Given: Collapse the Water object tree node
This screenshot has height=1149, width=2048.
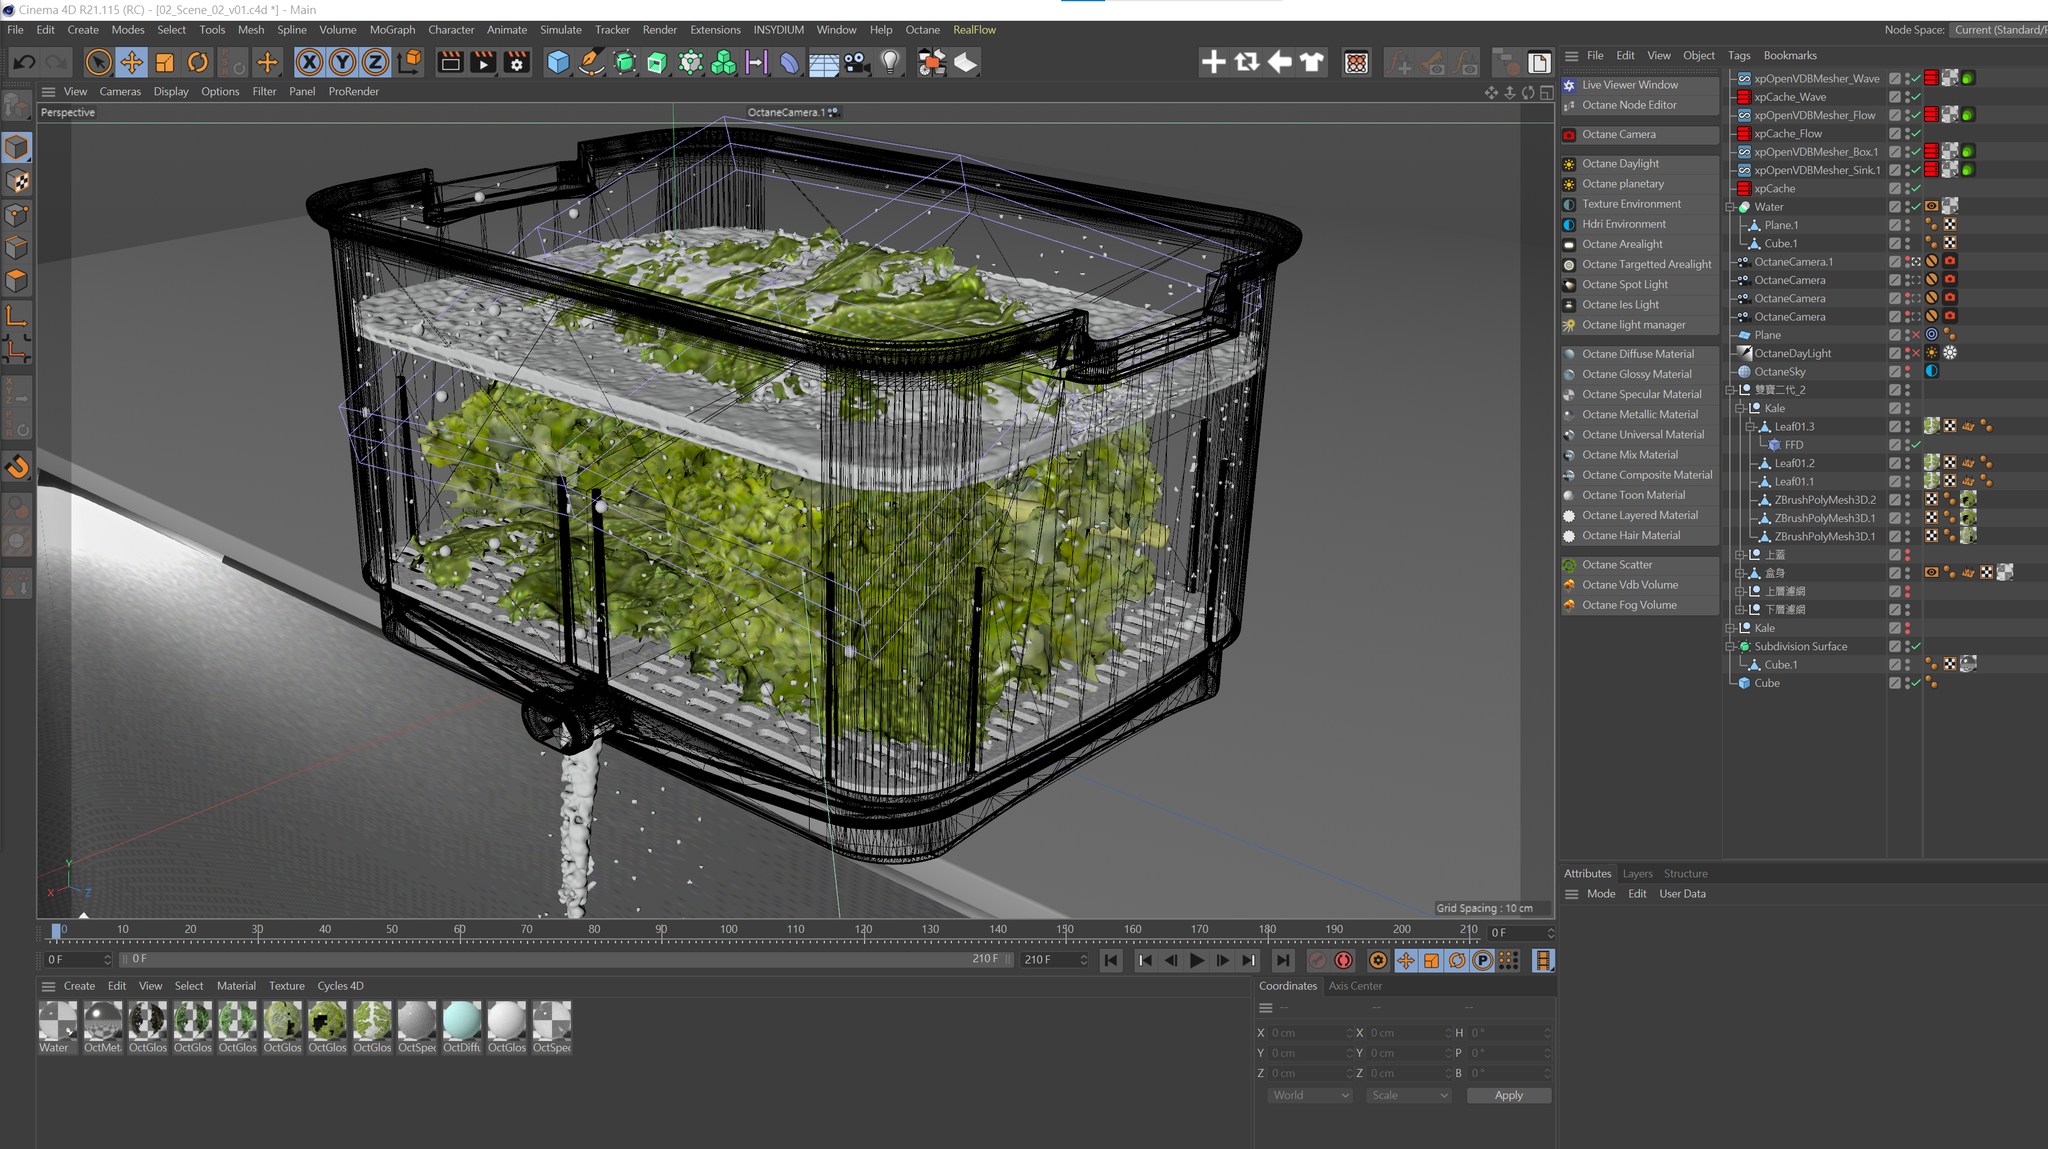Looking at the screenshot, I should pos(1730,207).
